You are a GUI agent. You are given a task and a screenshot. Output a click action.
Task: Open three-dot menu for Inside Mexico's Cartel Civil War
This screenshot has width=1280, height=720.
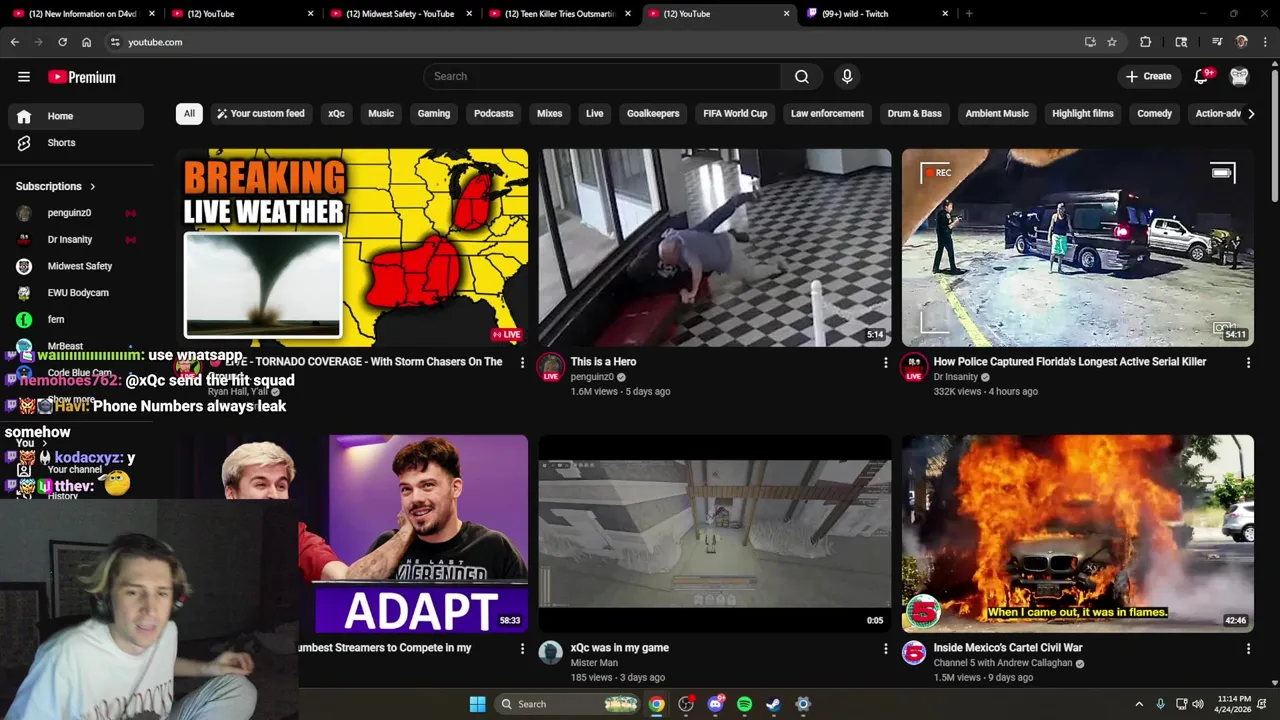coord(1248,648)
